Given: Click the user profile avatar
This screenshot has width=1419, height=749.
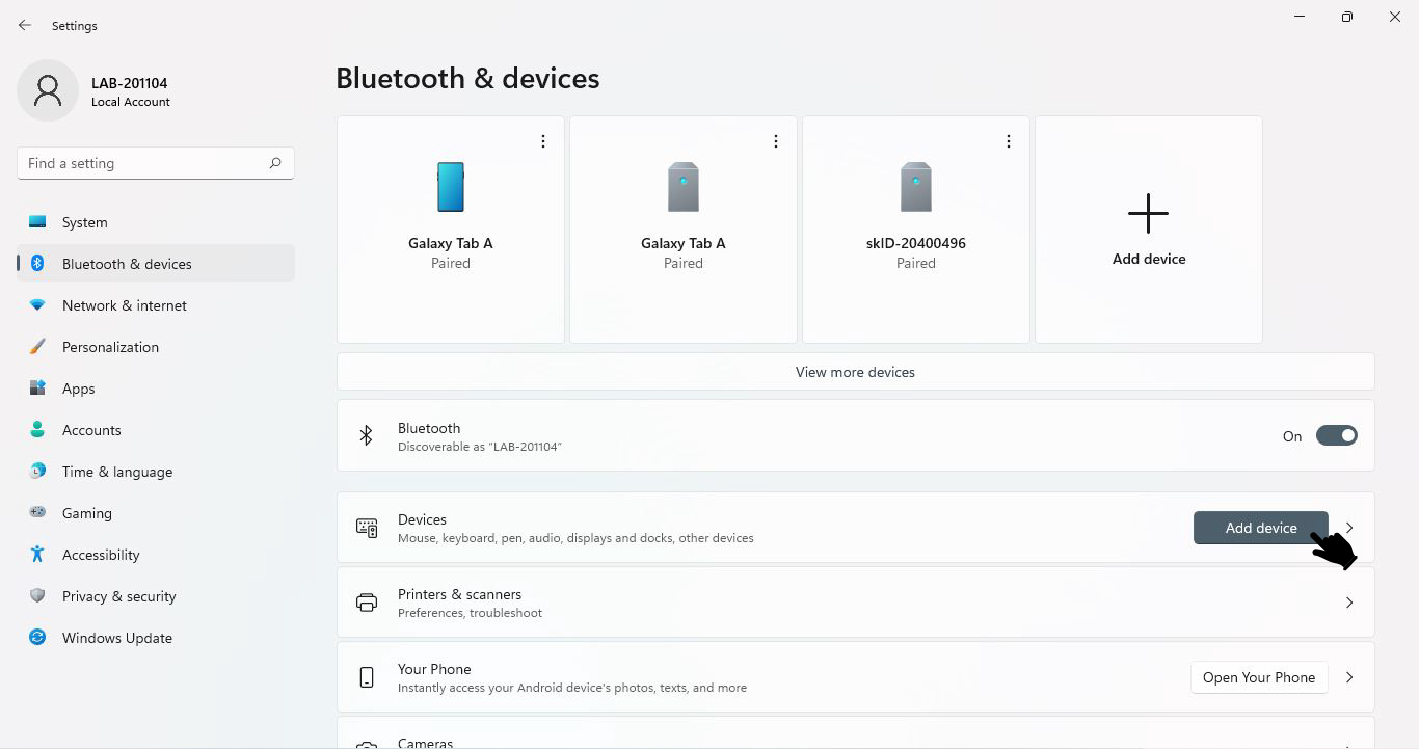Looking at the screenshot, I should [x=48, y=91].
